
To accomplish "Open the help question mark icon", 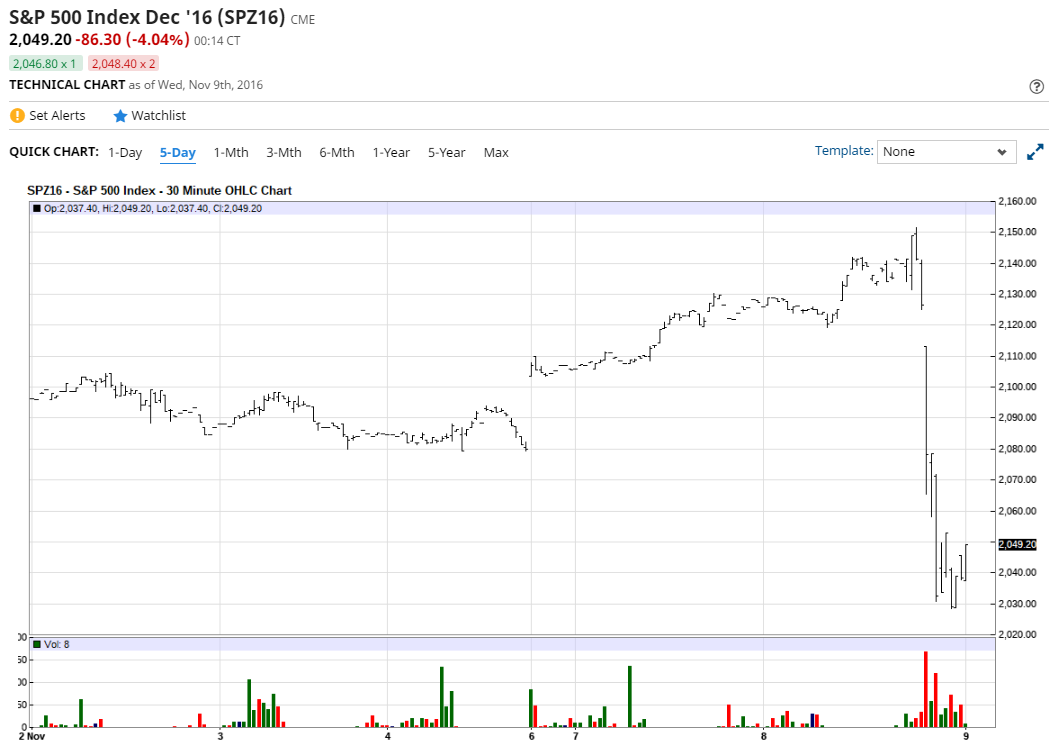I will click(1036, 86).
